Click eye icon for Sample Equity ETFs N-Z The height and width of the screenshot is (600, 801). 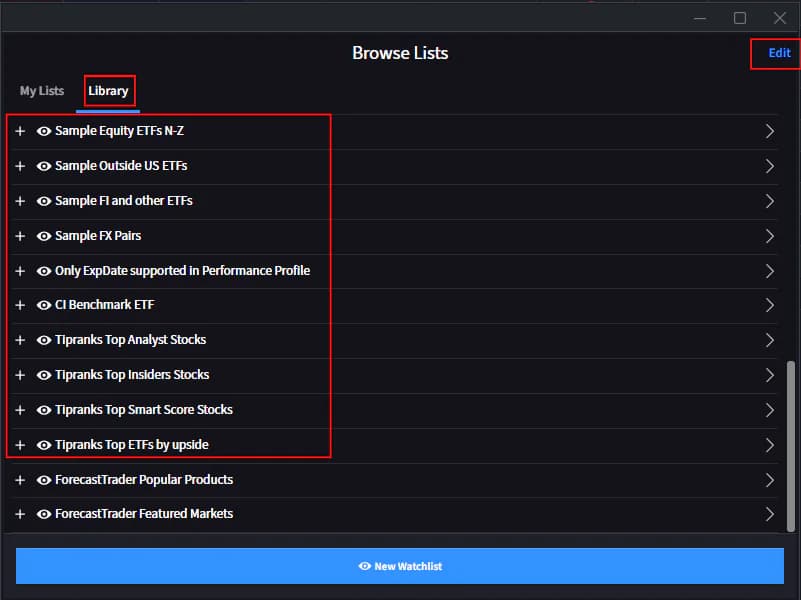[44, 131]
